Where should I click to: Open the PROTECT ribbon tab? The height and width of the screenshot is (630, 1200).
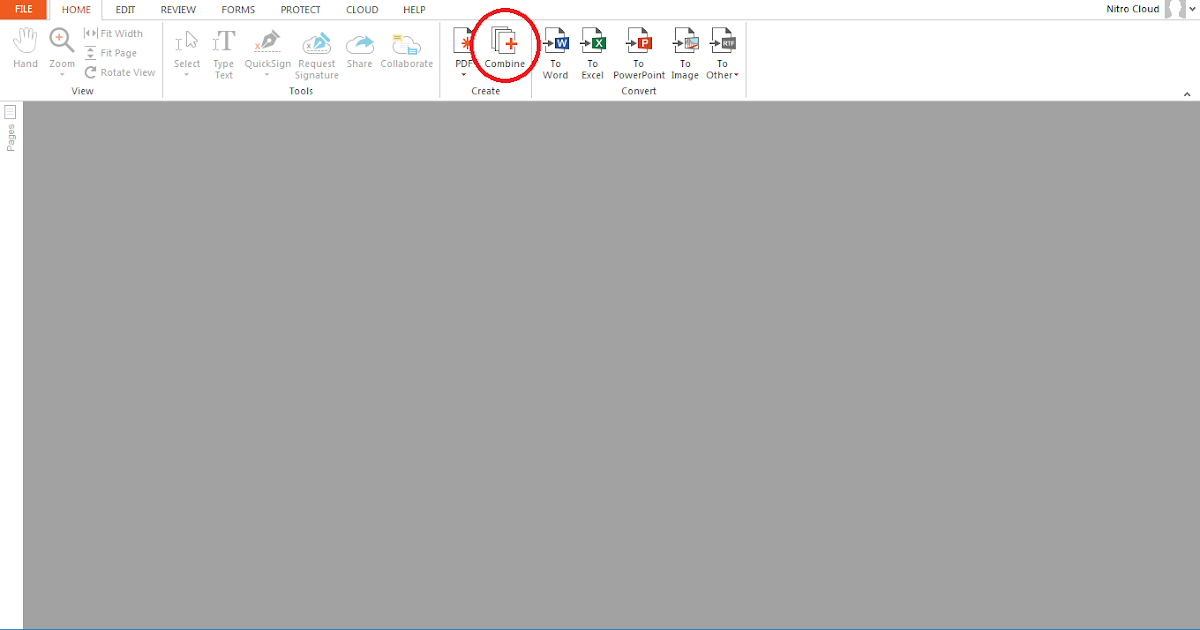(300, 10)
